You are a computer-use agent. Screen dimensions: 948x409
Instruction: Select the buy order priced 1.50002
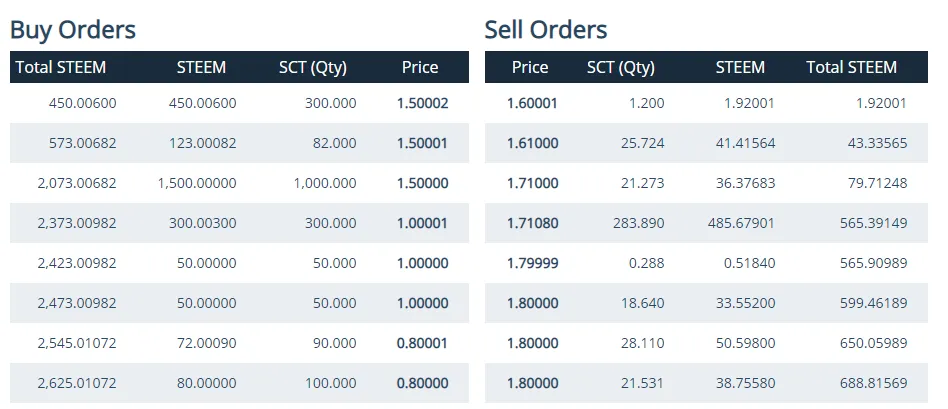[239, 103]
